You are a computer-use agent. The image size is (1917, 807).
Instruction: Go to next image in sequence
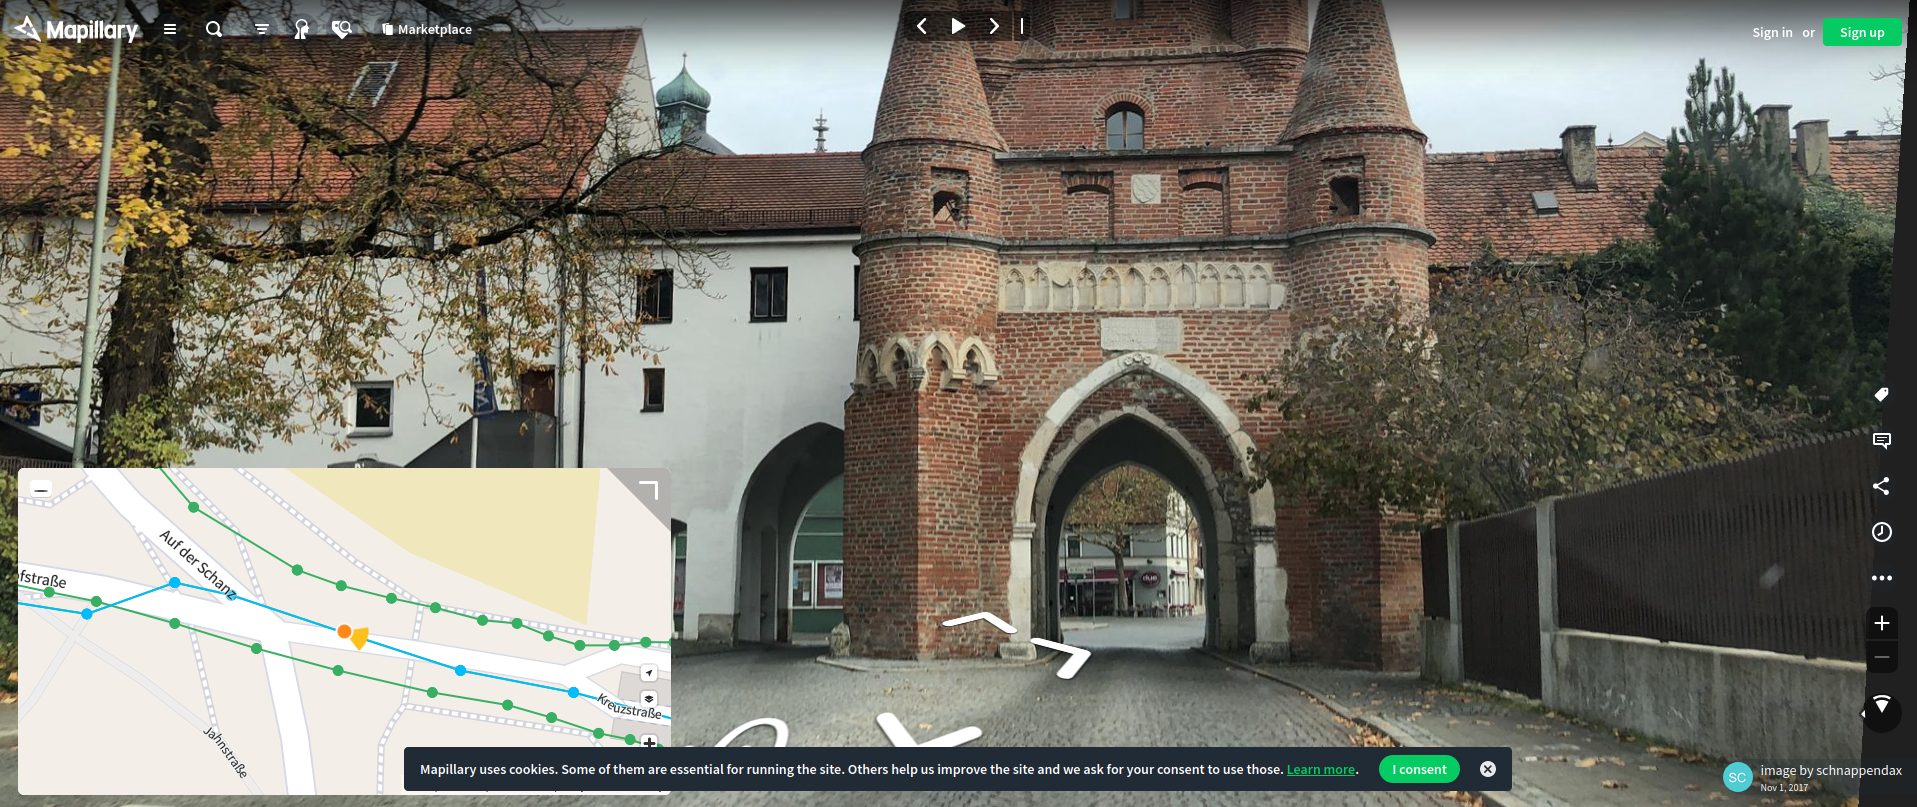point(994,26)
